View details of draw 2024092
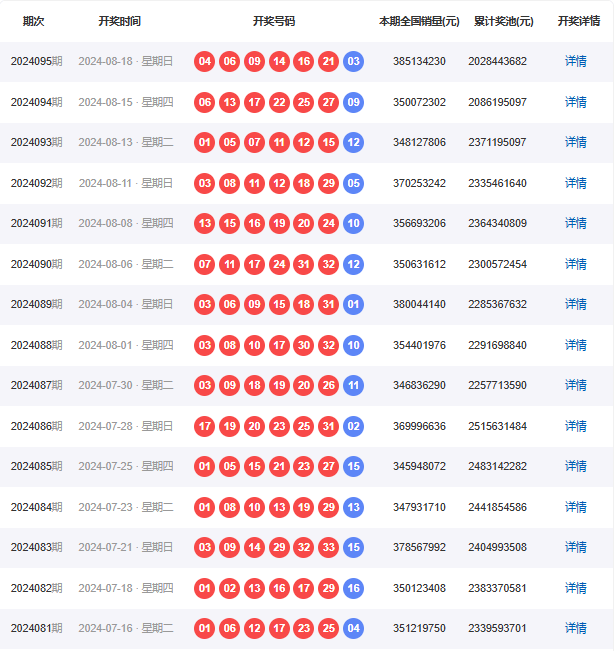 pyautogui.click(x=575, y=183)
